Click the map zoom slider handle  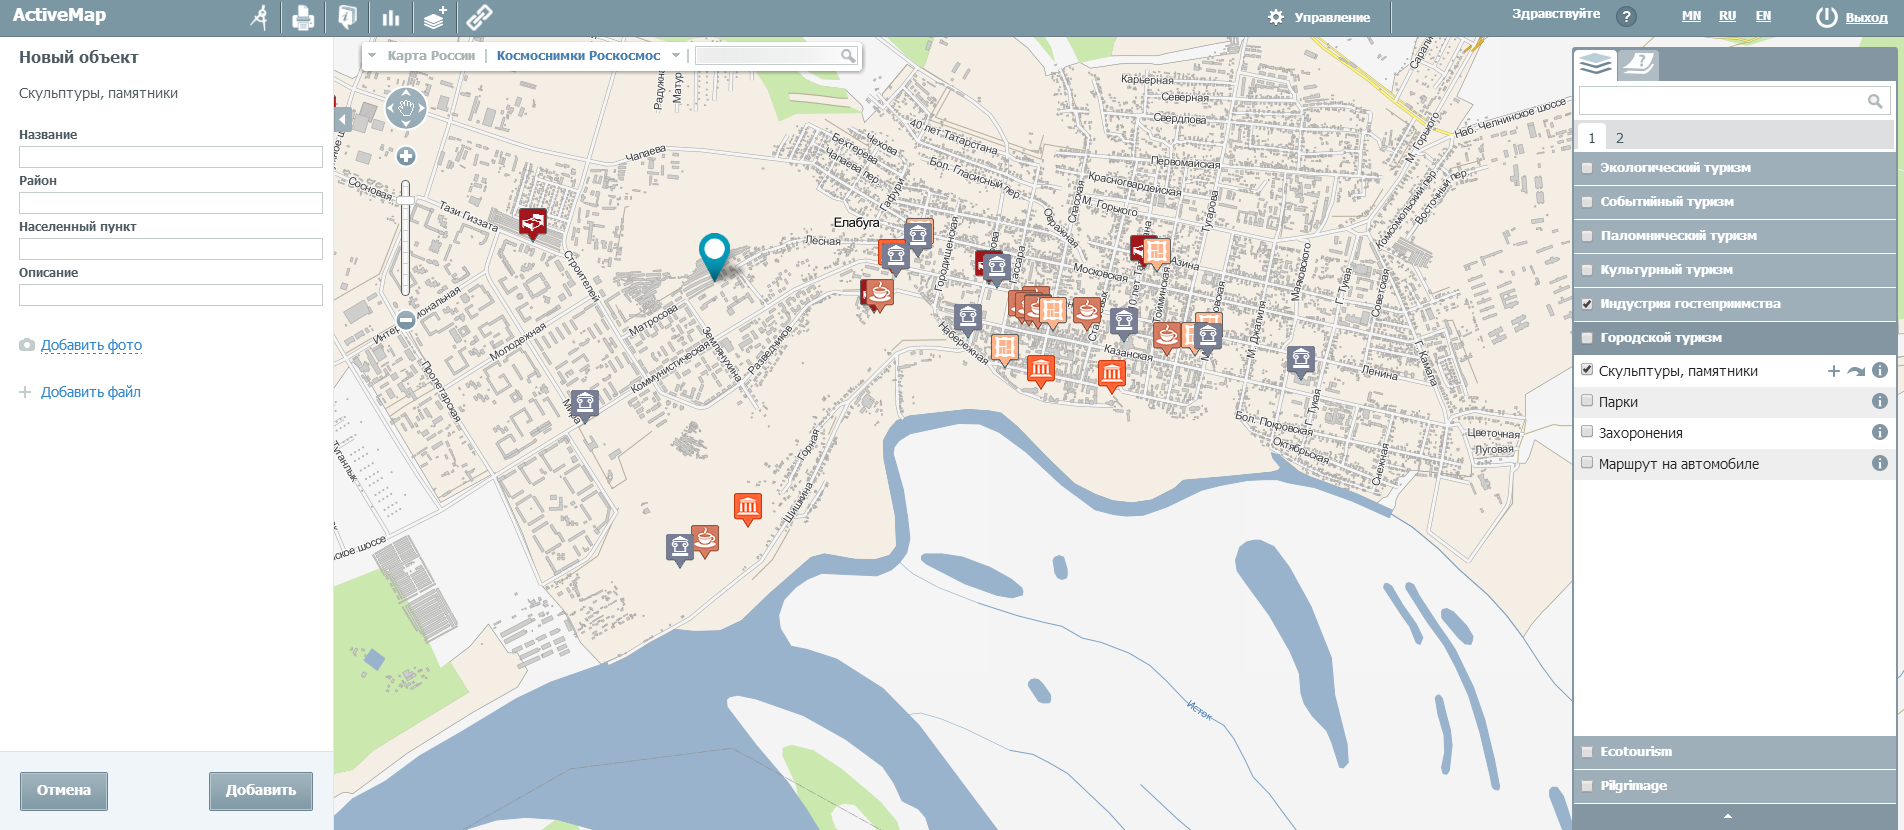click(406, 201)
